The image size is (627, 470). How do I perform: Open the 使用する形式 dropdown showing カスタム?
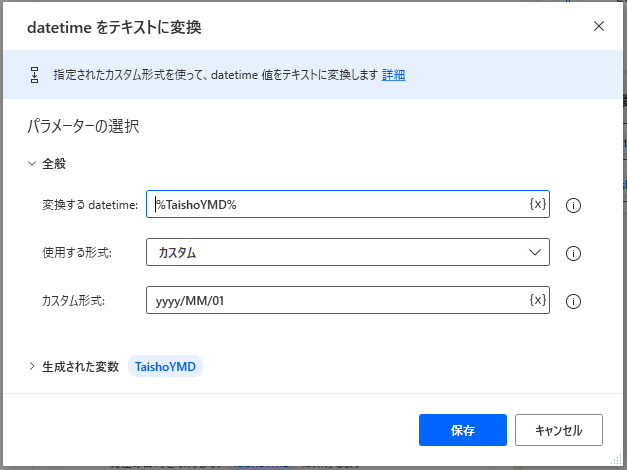point(348,253)
